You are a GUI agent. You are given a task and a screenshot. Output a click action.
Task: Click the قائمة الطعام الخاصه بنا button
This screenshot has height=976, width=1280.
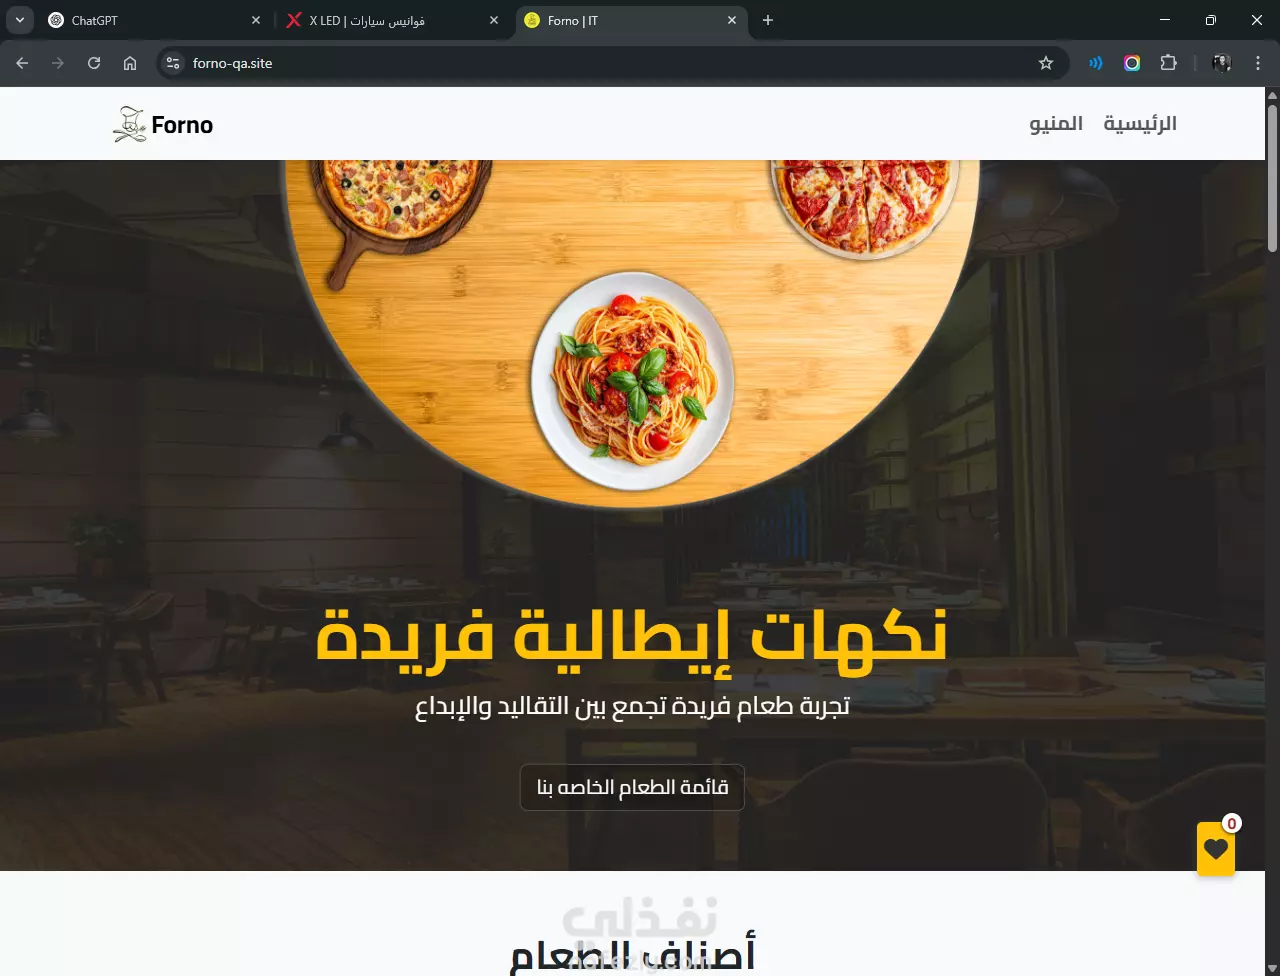[632, 787]
